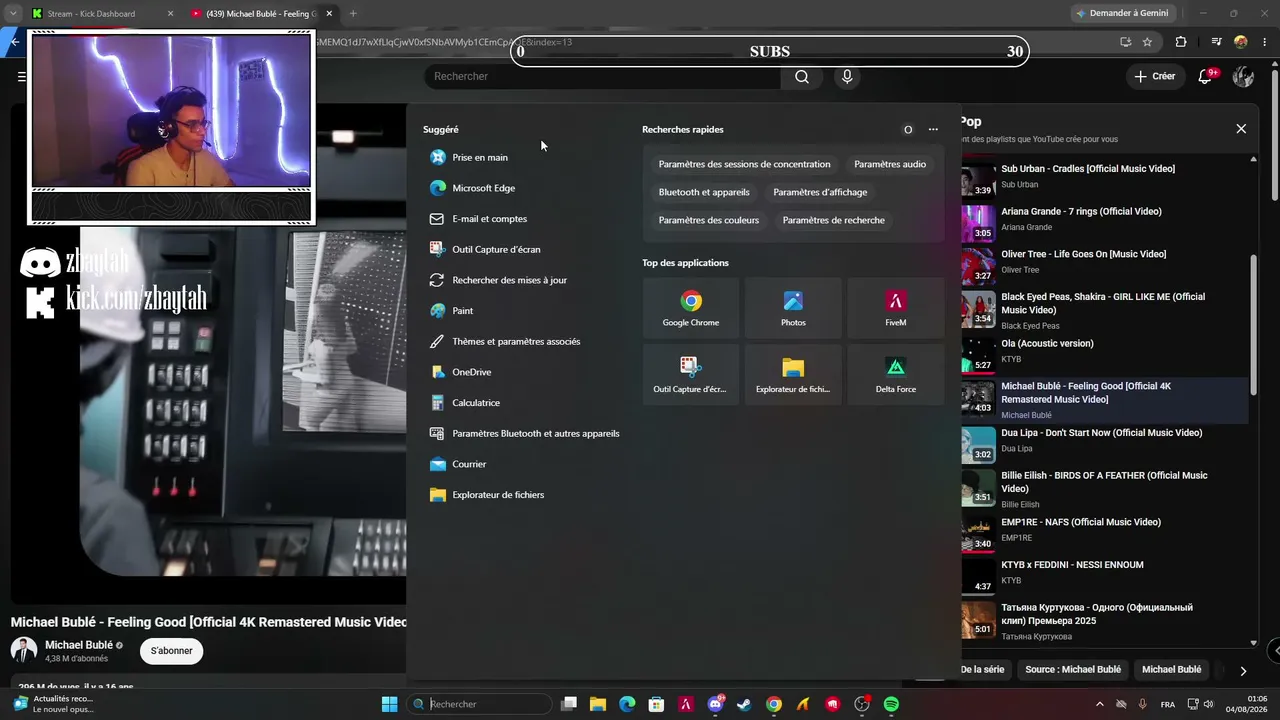Viewport: 1280px width, 720px height.
Task: Open Task View from the taskbar
Action: point(569,704)
